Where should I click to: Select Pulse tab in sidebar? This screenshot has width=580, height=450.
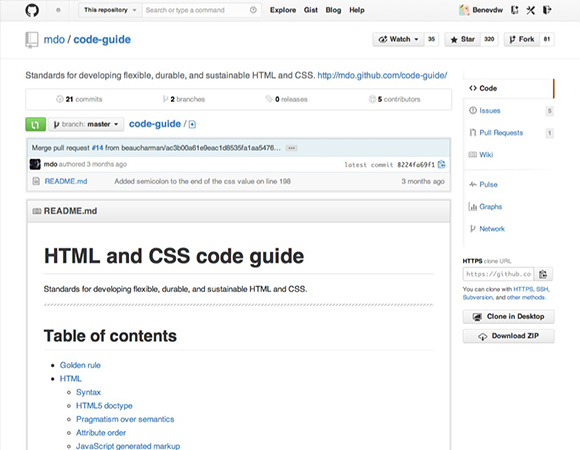(508, 184)
